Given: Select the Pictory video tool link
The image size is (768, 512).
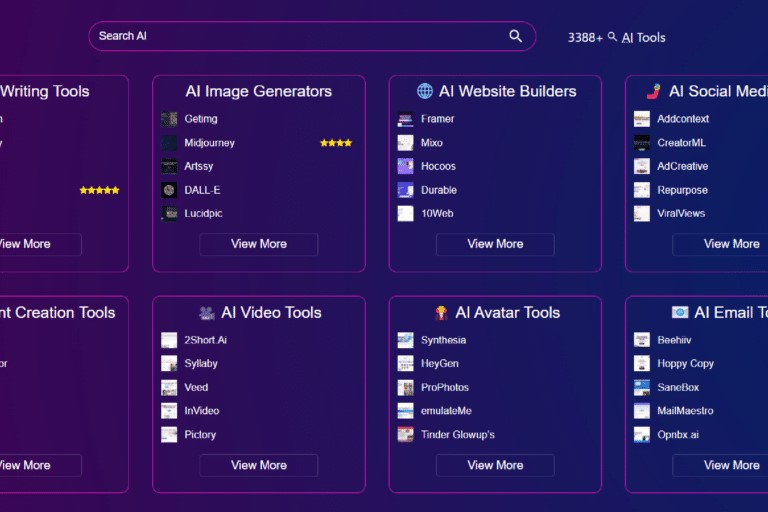Looking at the screenshot, I should pos(200,435).
